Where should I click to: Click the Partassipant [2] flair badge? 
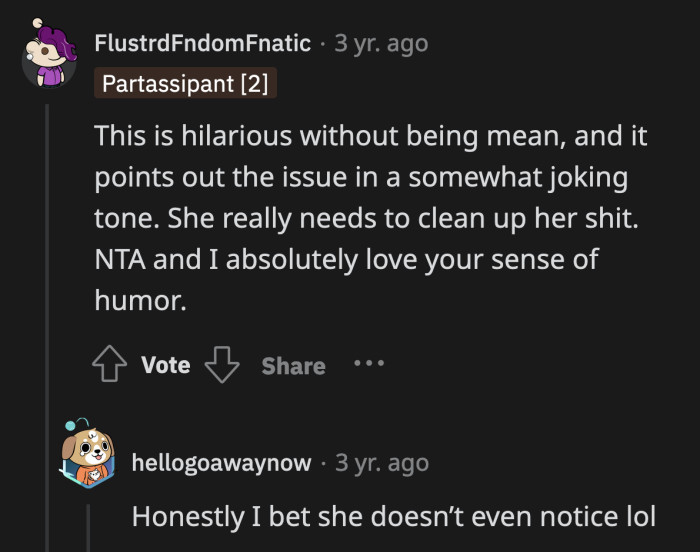[x=185, y=84]
